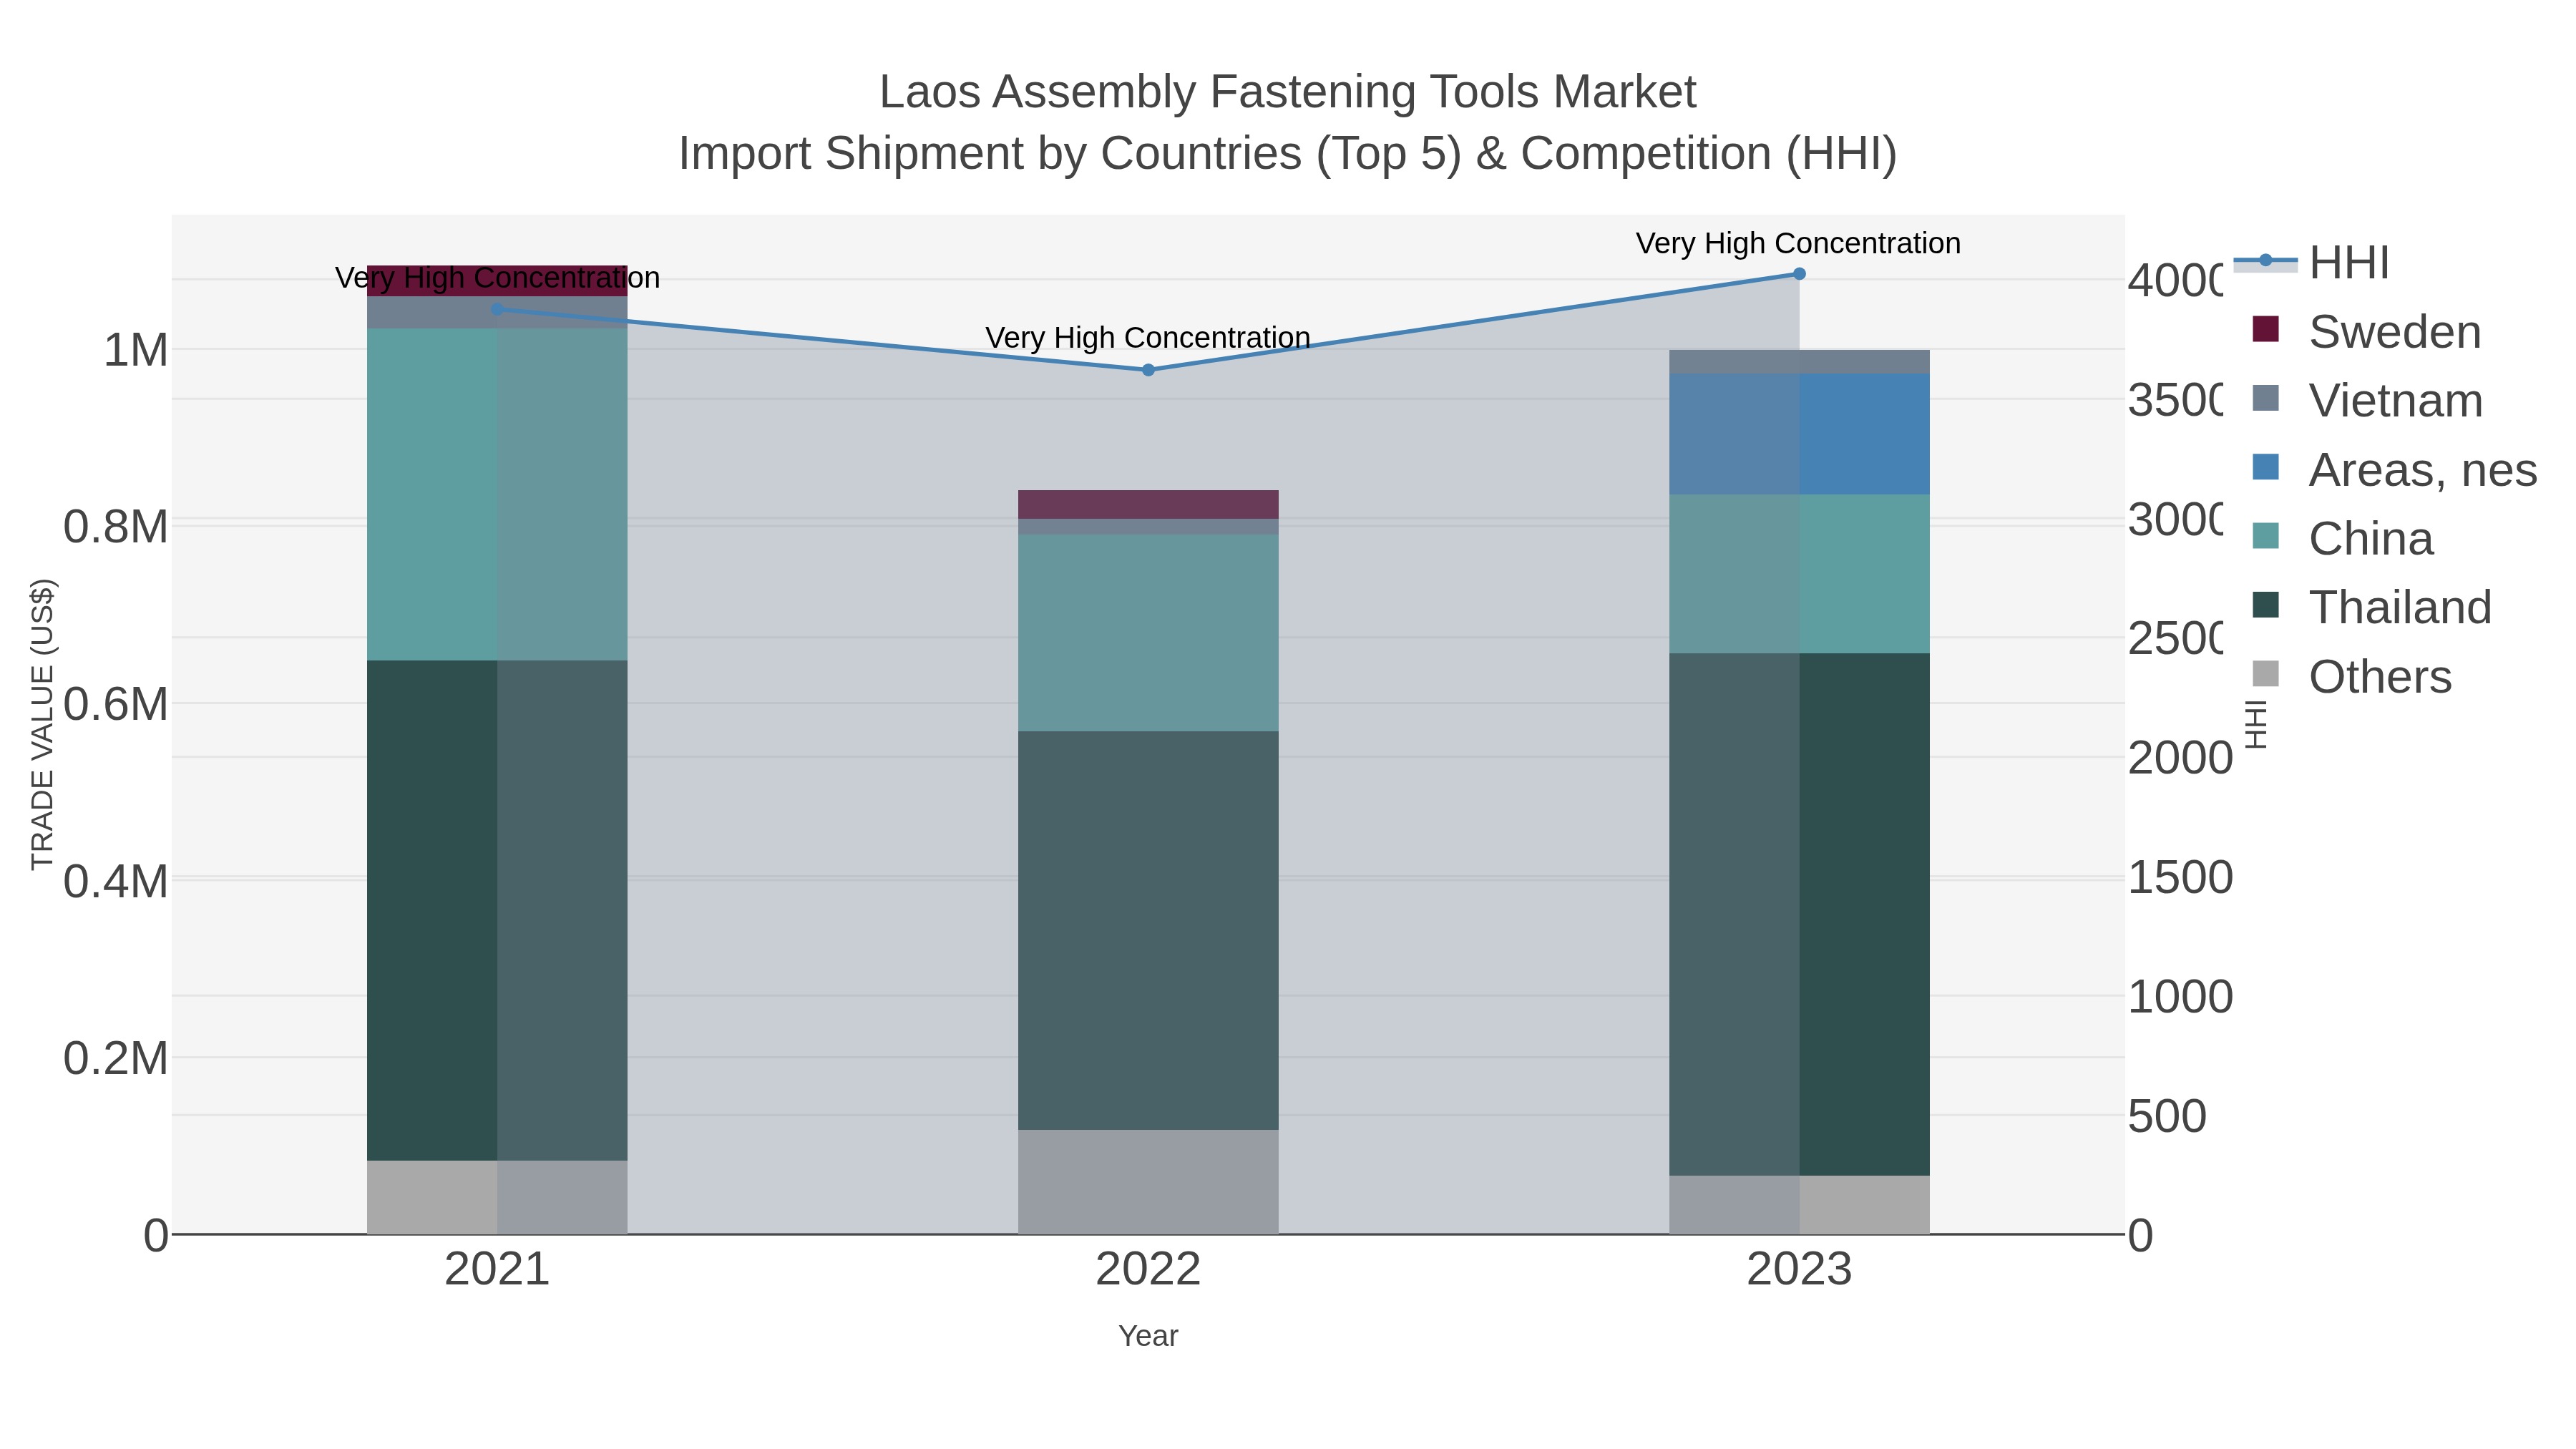Click the 2022 x-axis label
This screenshot has height=1449, width=2576.
(x=1148, y=1270)
